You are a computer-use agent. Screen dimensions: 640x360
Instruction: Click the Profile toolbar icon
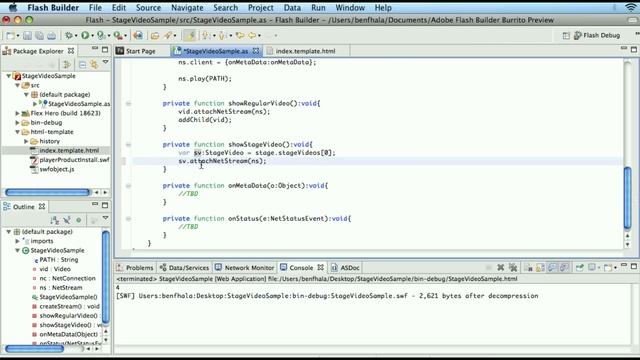tap(101, 36)
